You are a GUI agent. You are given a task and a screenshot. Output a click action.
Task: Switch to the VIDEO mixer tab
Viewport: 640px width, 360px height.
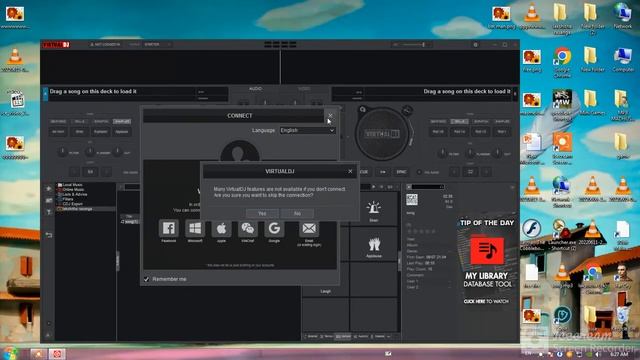(x=304, y=89)
